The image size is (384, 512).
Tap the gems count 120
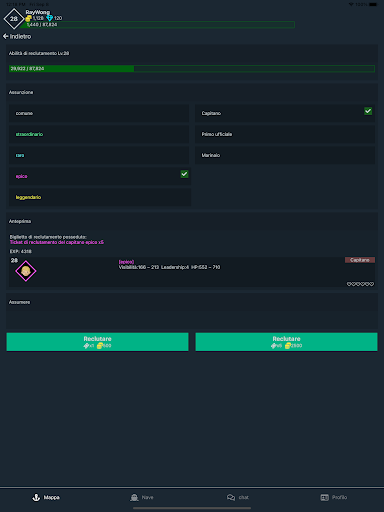coord(58,18)
